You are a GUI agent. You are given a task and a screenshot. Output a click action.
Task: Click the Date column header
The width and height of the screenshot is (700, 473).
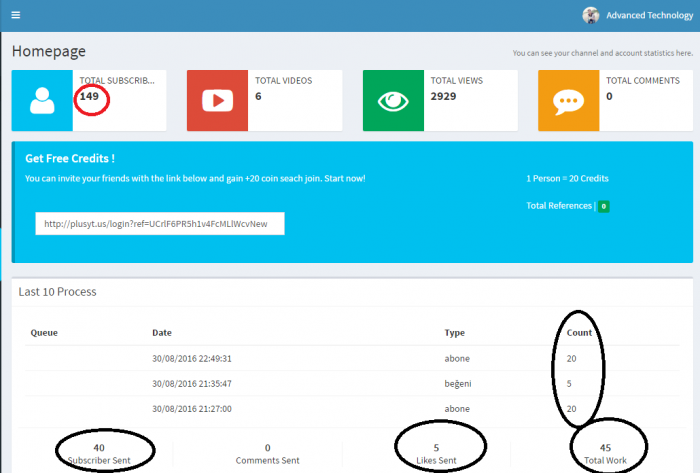[162, 333]
